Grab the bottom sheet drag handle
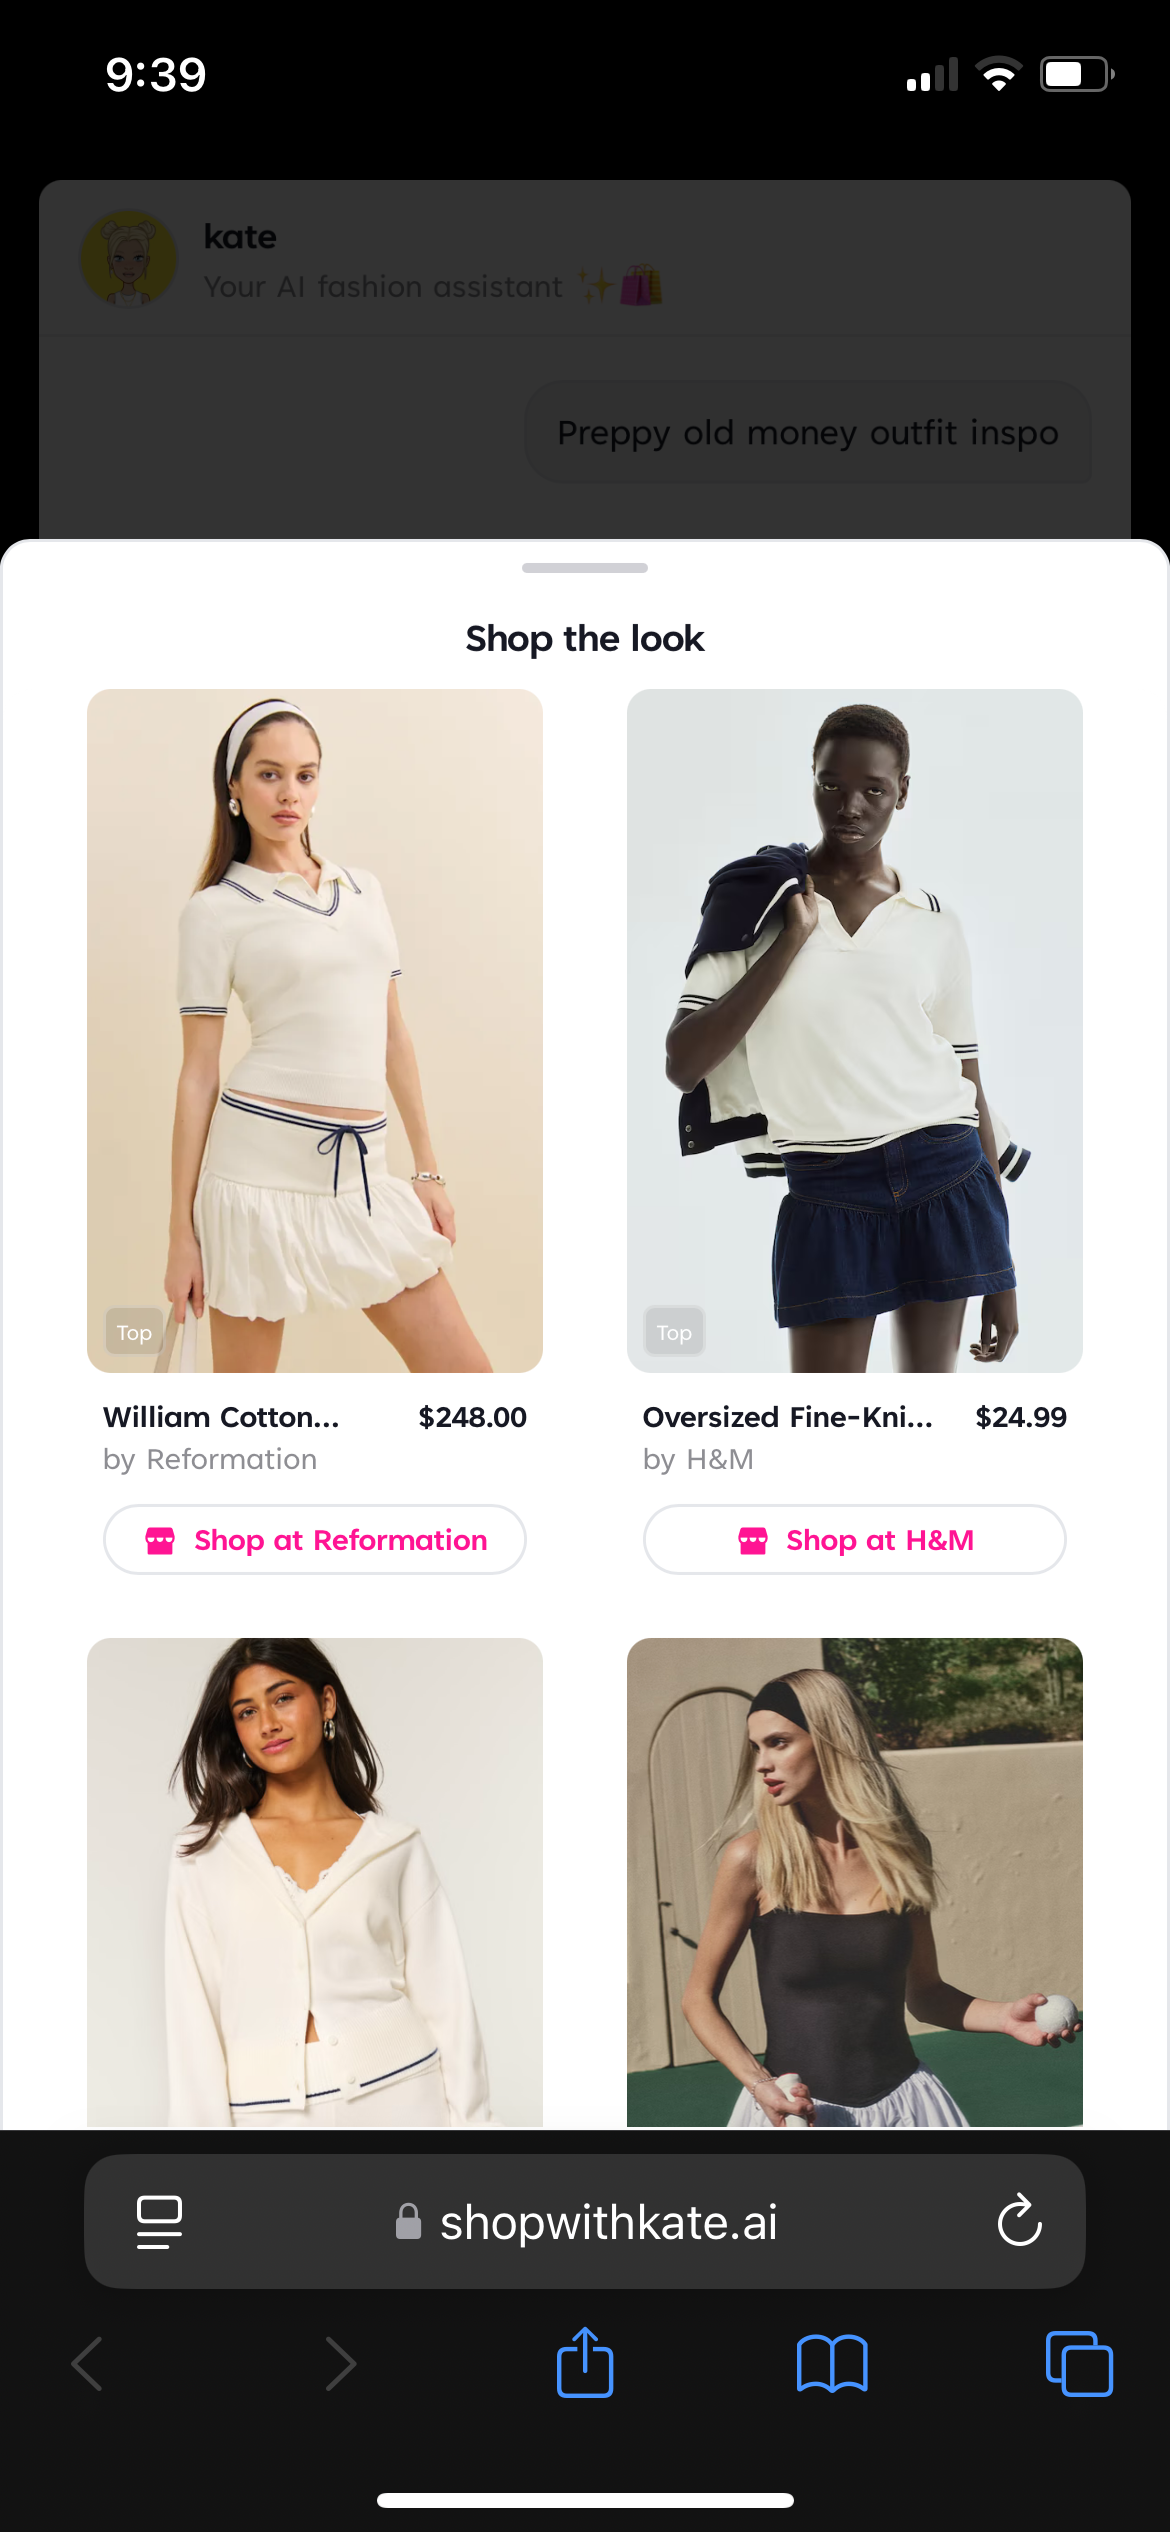Viewport: 1170px width, 2532px height. coord(585,568)
